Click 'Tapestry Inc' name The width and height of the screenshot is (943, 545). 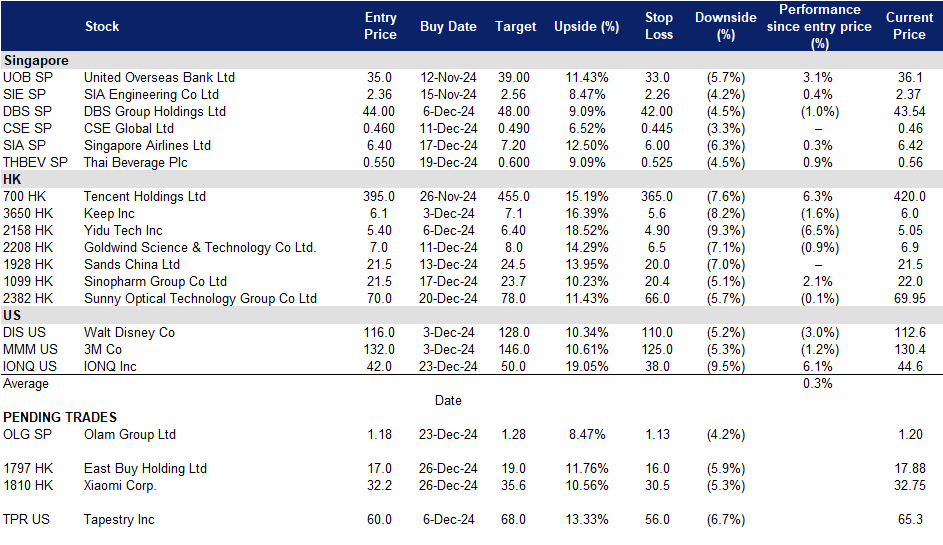tap(119, 520)
